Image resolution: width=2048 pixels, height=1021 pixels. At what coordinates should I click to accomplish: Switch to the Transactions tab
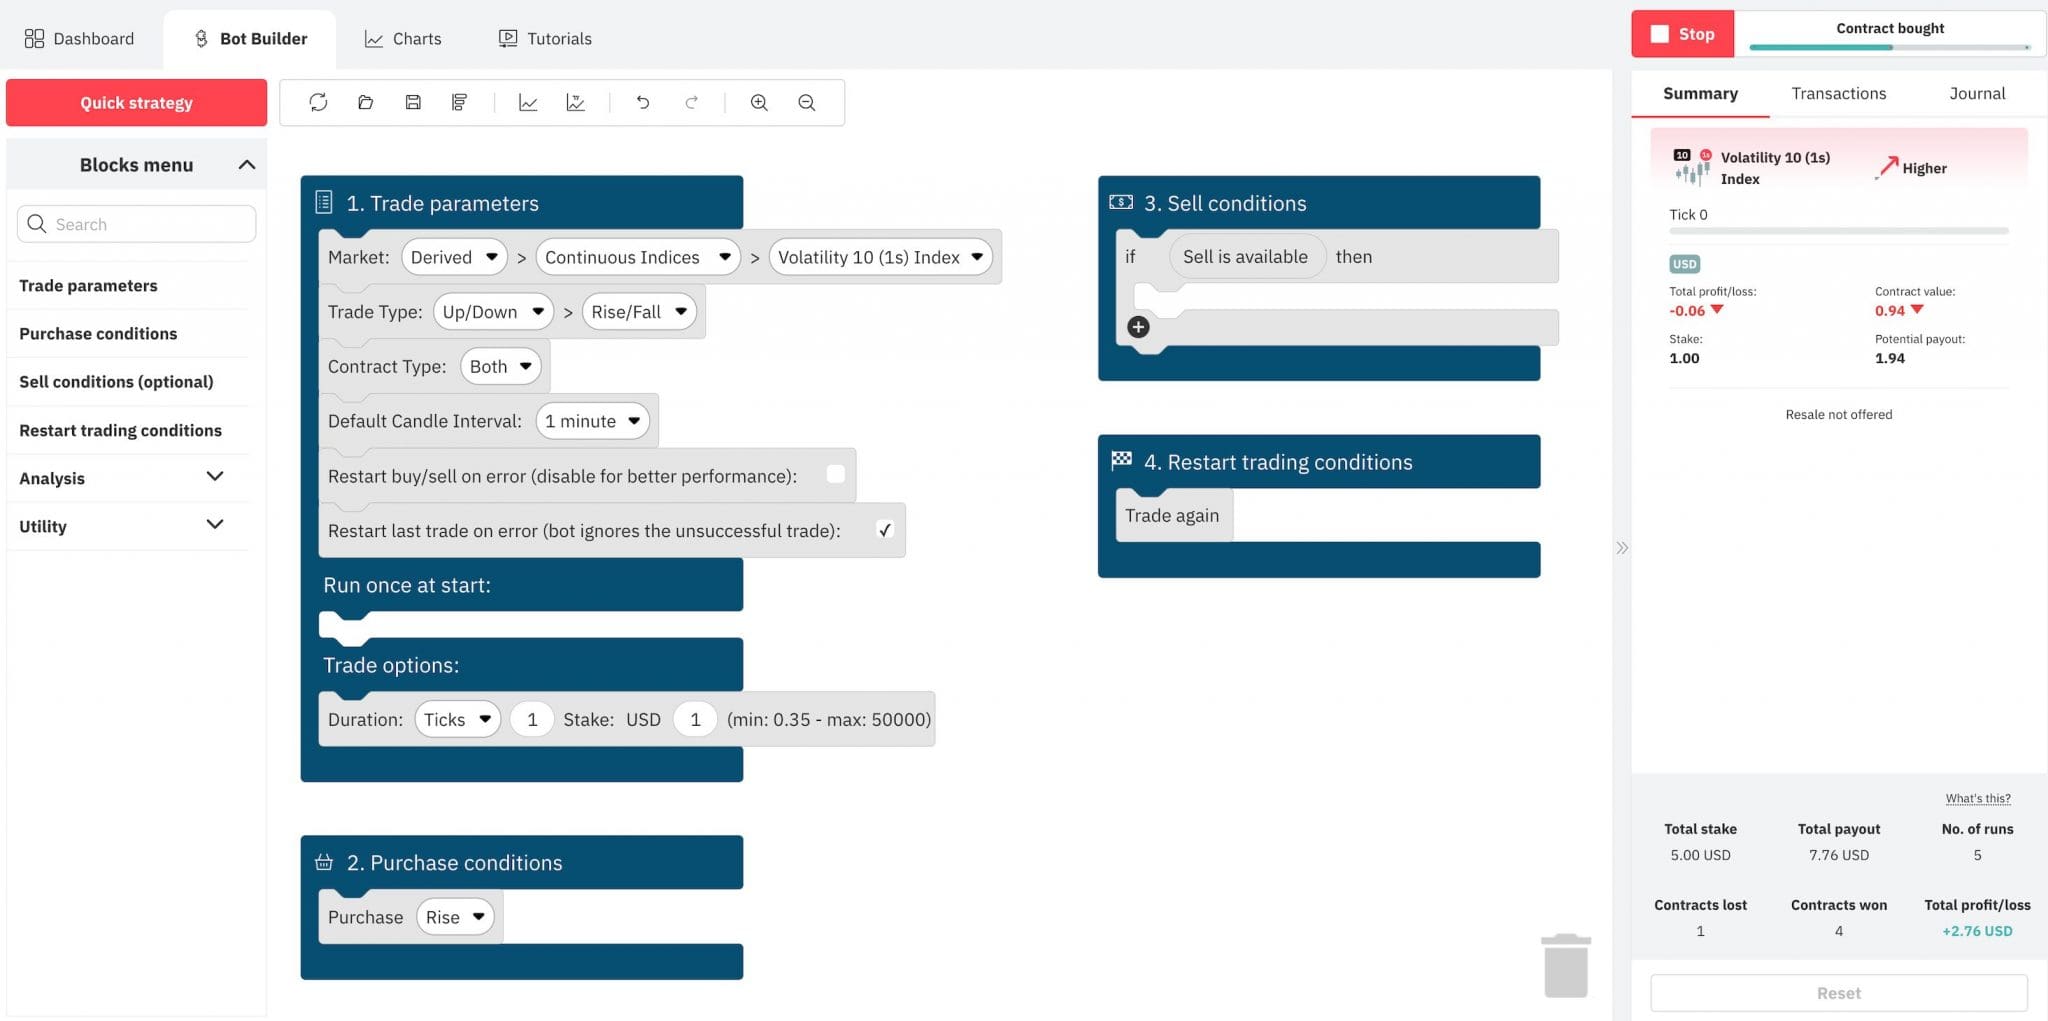click(1838, 93)
